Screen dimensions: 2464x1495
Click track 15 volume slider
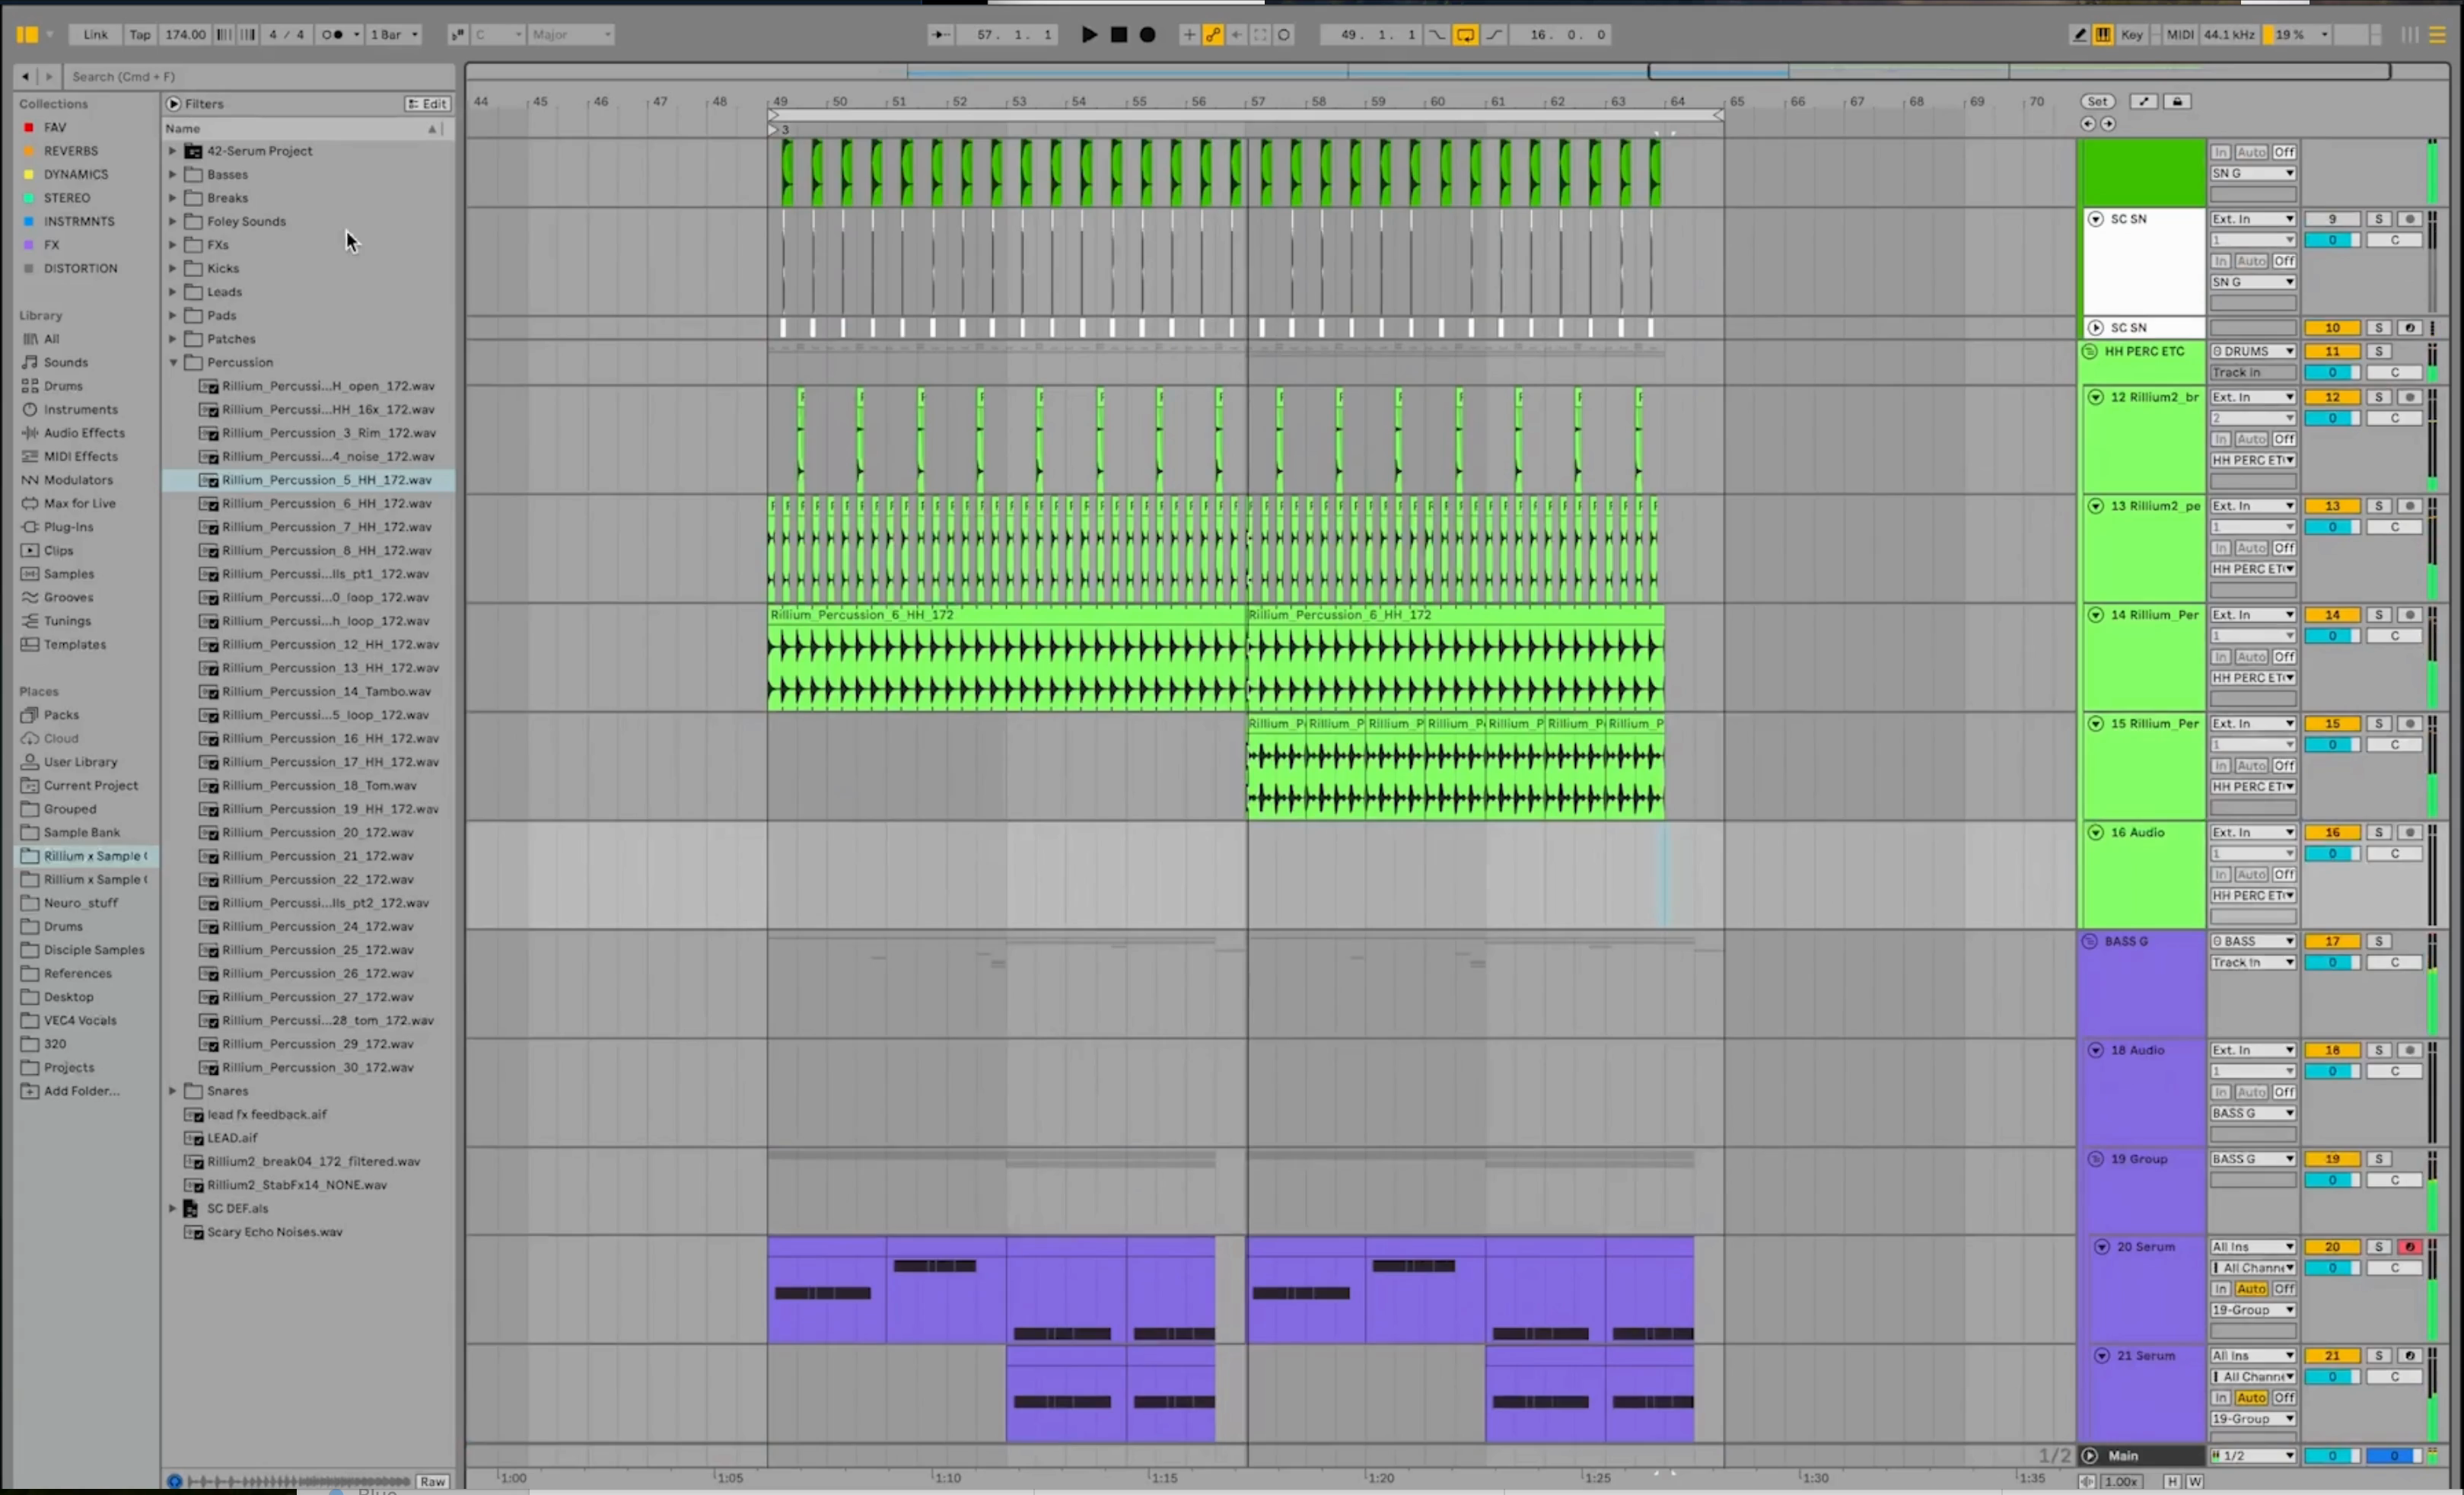(2332, 745)
